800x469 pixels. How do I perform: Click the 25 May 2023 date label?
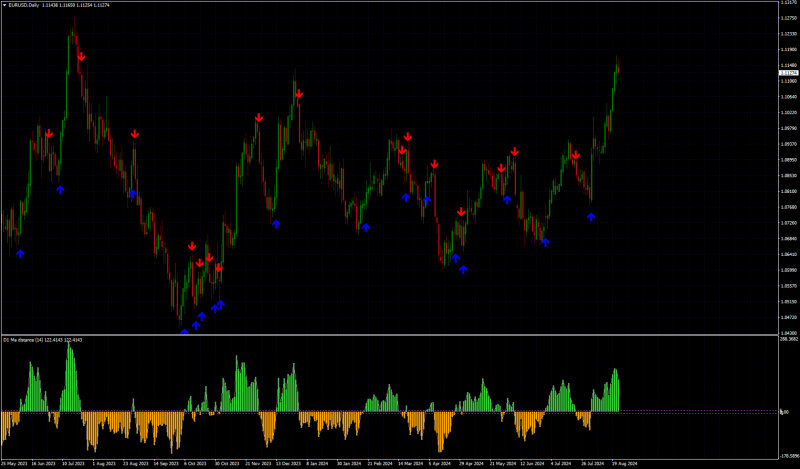pos(14,464)
